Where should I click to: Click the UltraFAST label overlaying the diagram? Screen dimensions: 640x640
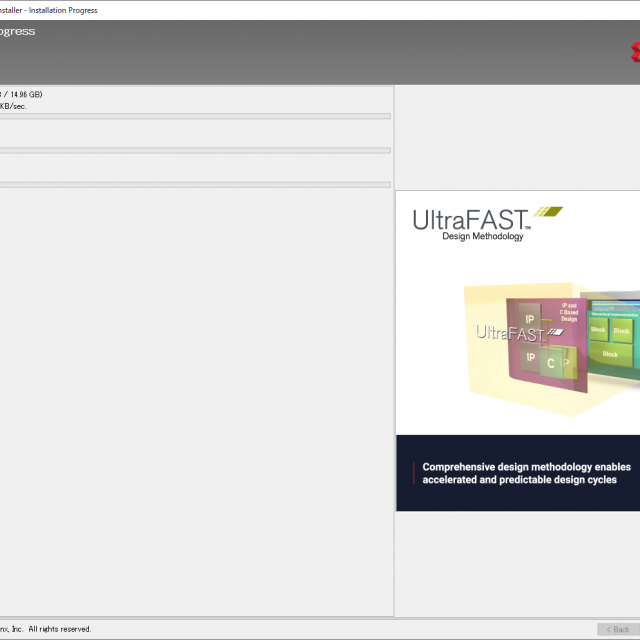[x=508, y=333]
